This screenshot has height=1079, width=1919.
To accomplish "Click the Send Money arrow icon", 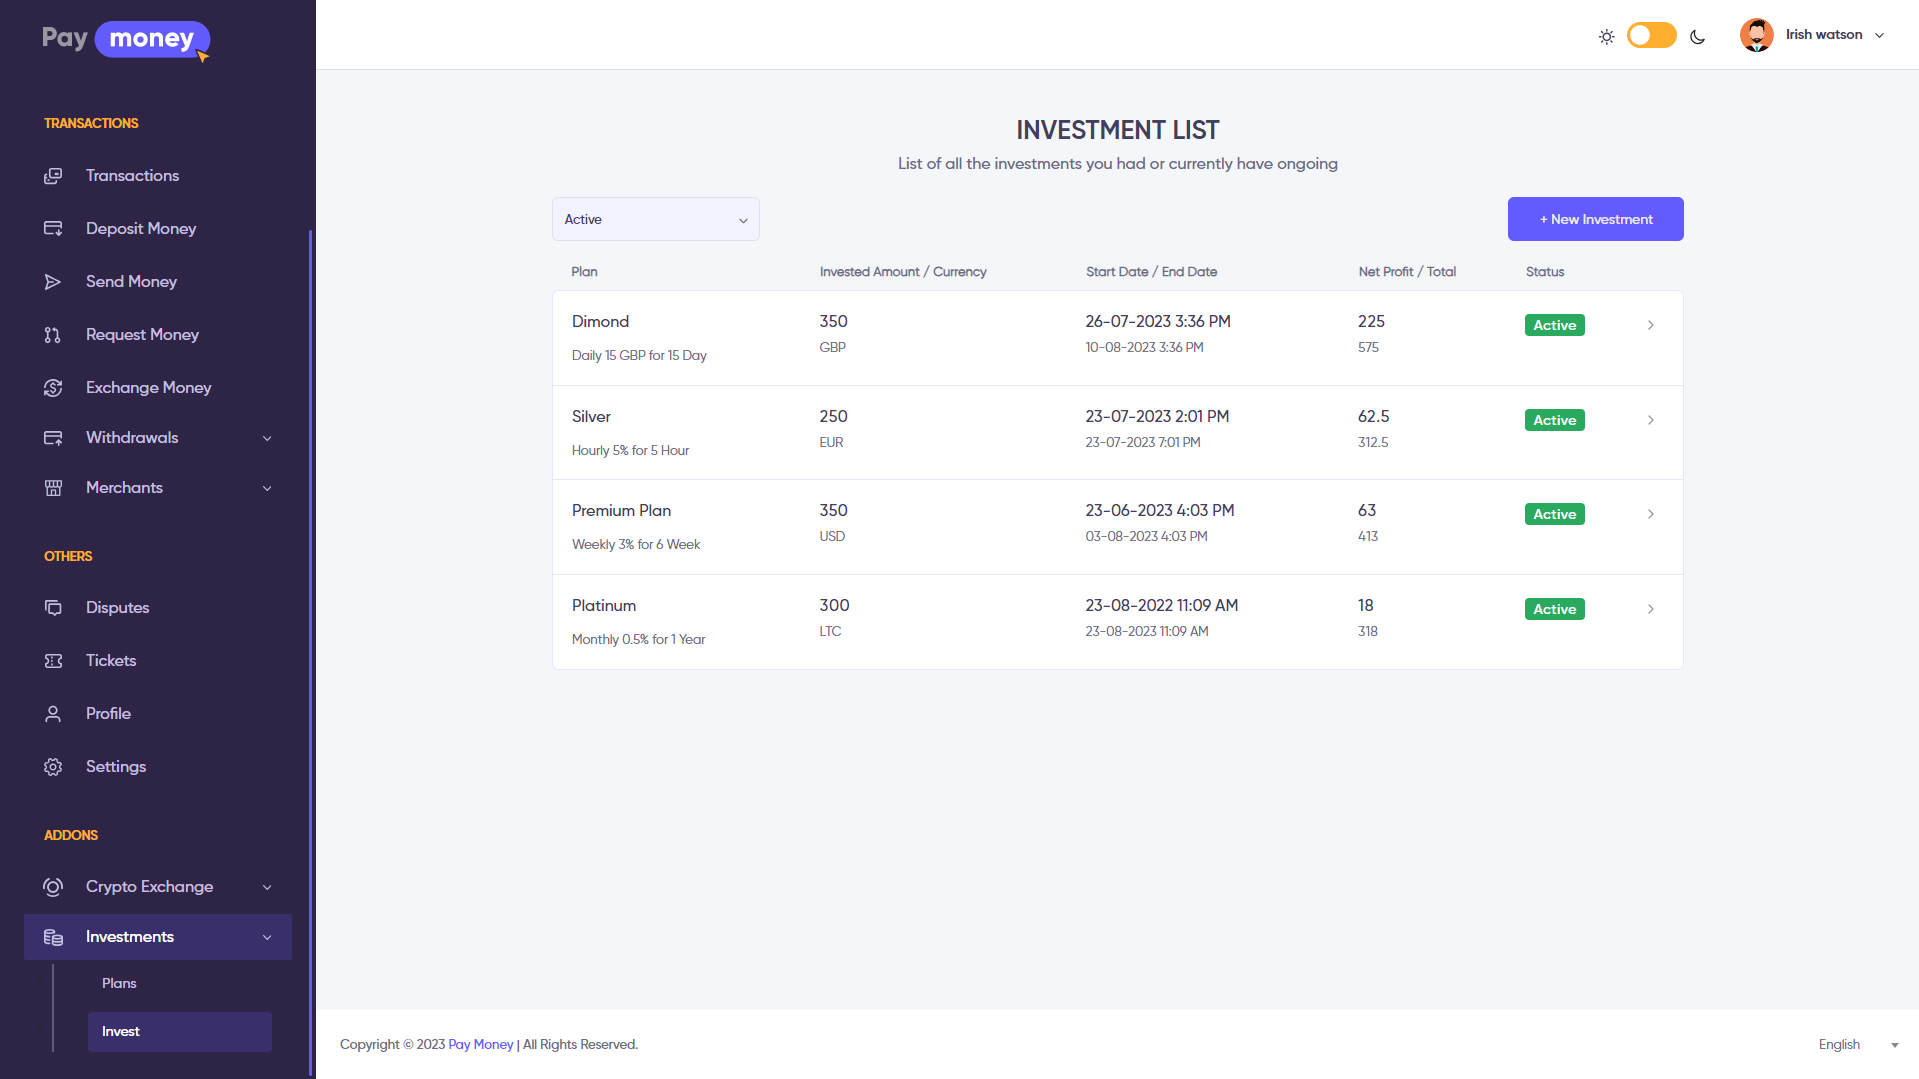I will tap(53, 282).
